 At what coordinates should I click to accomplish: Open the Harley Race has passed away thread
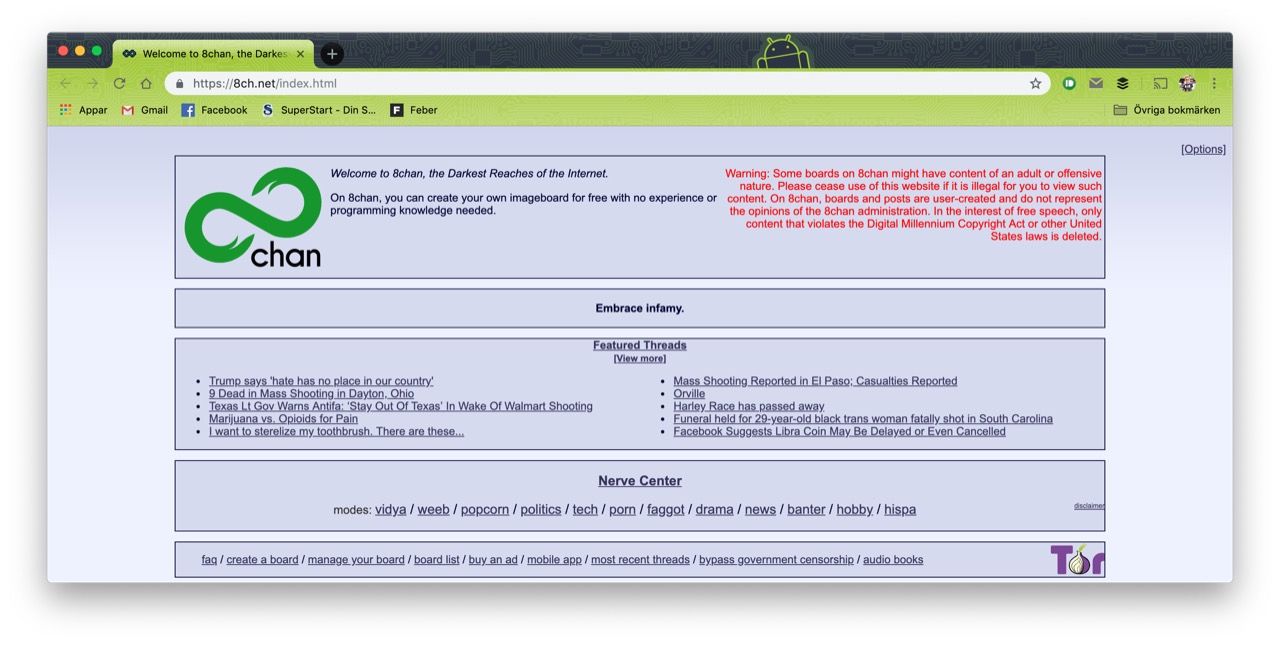coord(749,406)
